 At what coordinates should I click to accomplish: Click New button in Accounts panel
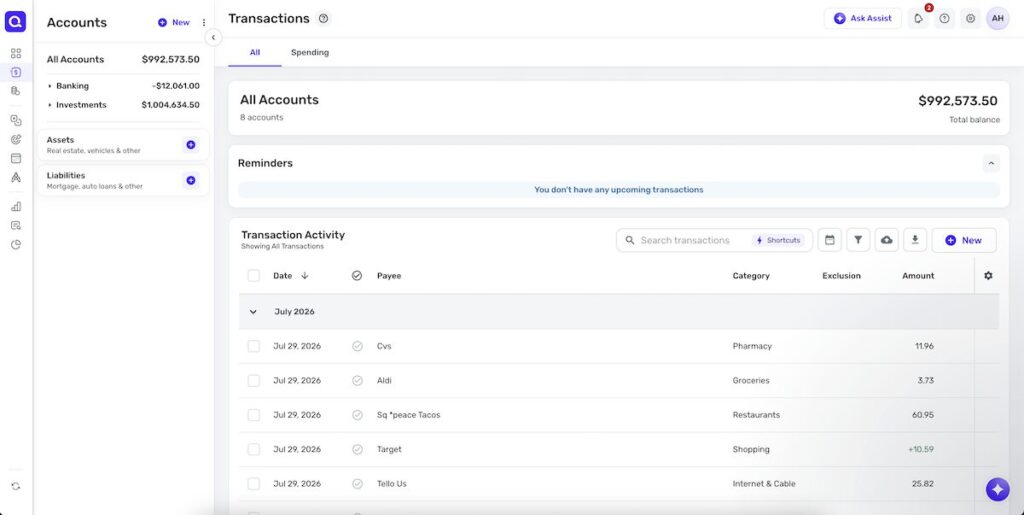click(174, 22)
